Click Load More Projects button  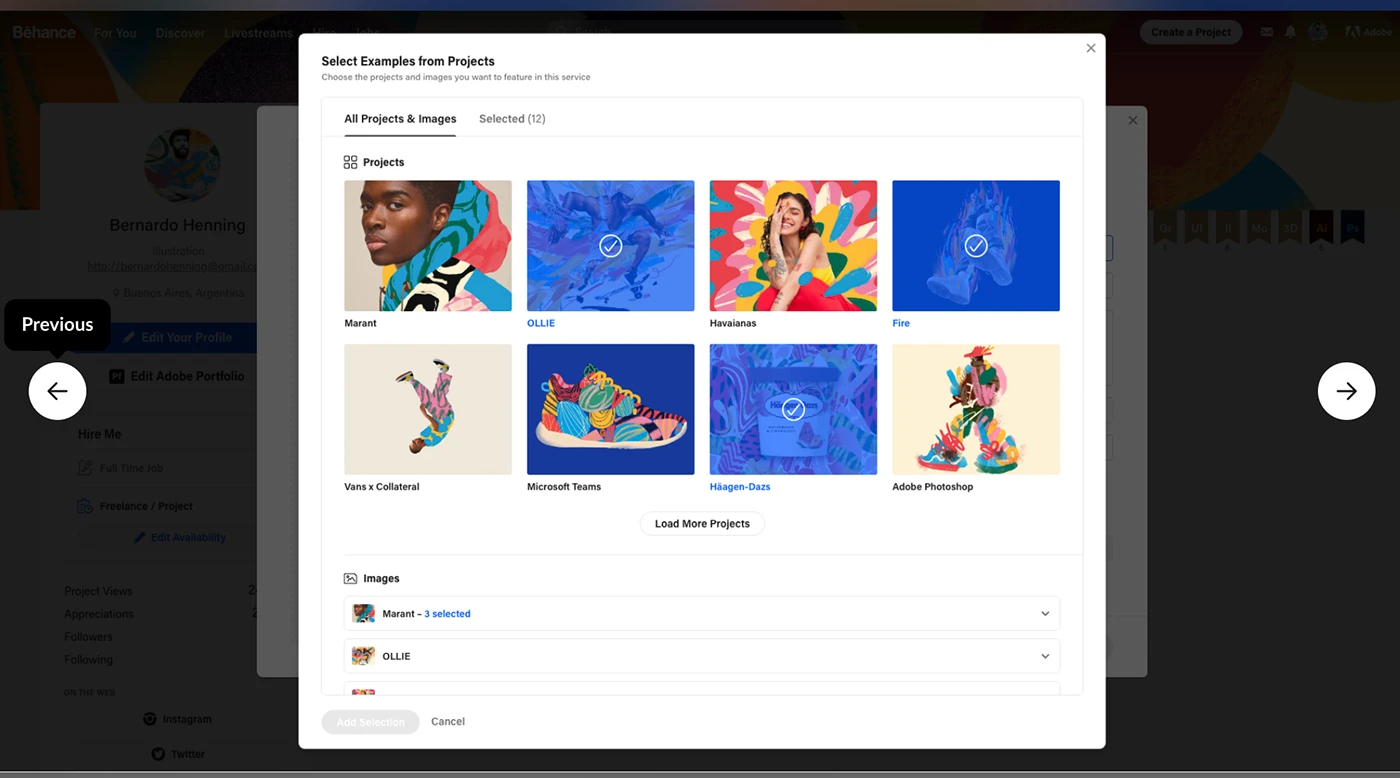[702, 524]
